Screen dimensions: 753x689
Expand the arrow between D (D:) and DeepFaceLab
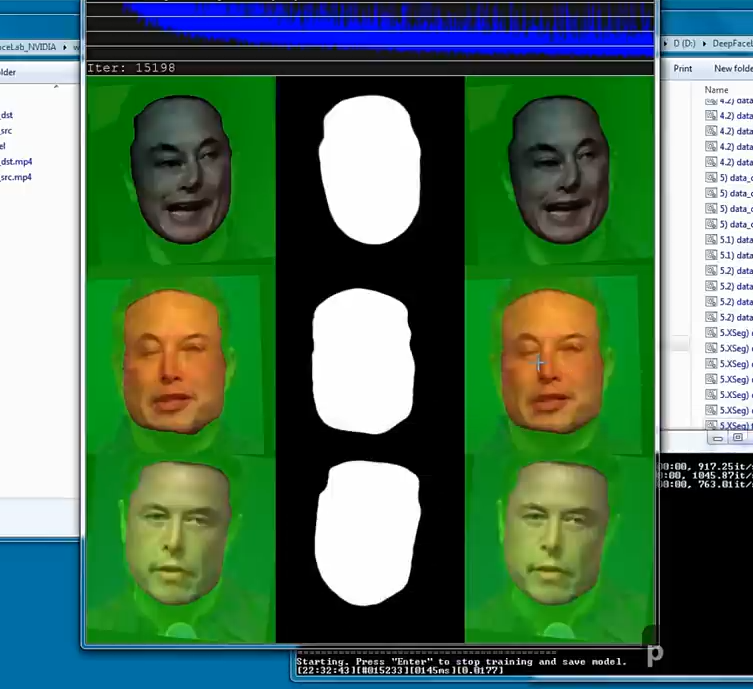[704, 44]
